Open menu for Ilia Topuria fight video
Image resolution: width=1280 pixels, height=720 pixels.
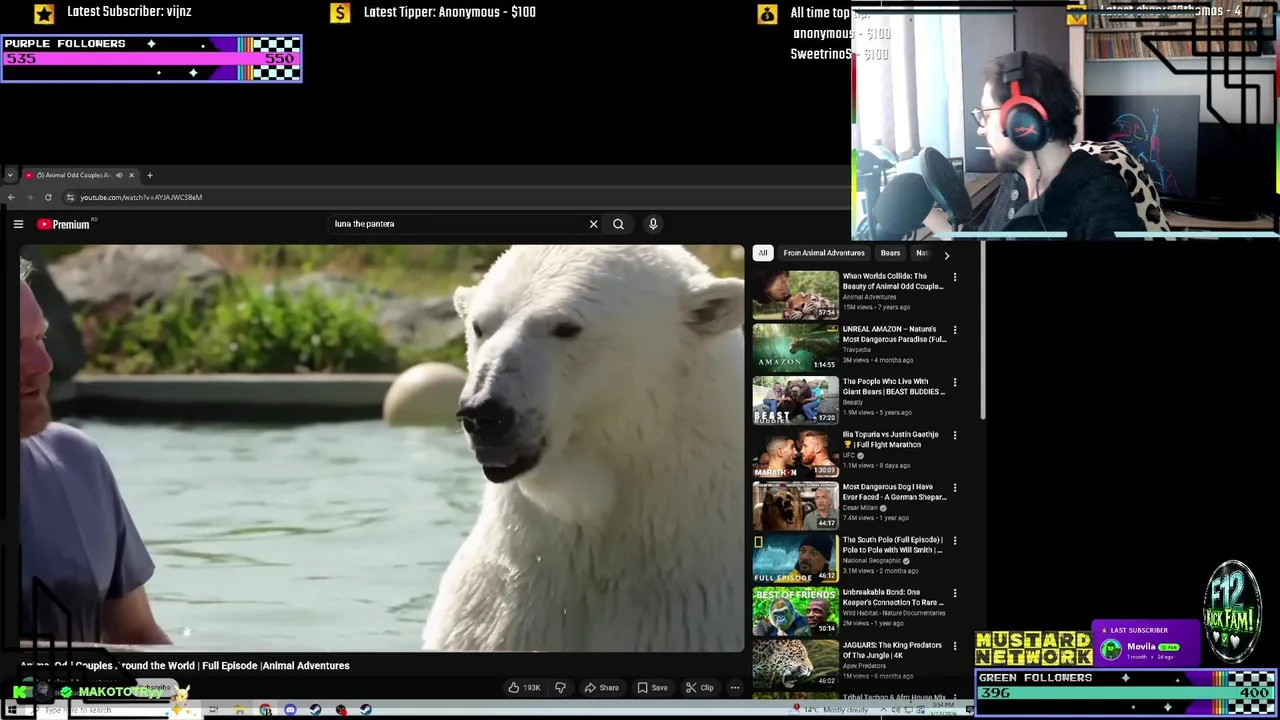[954, 435]
